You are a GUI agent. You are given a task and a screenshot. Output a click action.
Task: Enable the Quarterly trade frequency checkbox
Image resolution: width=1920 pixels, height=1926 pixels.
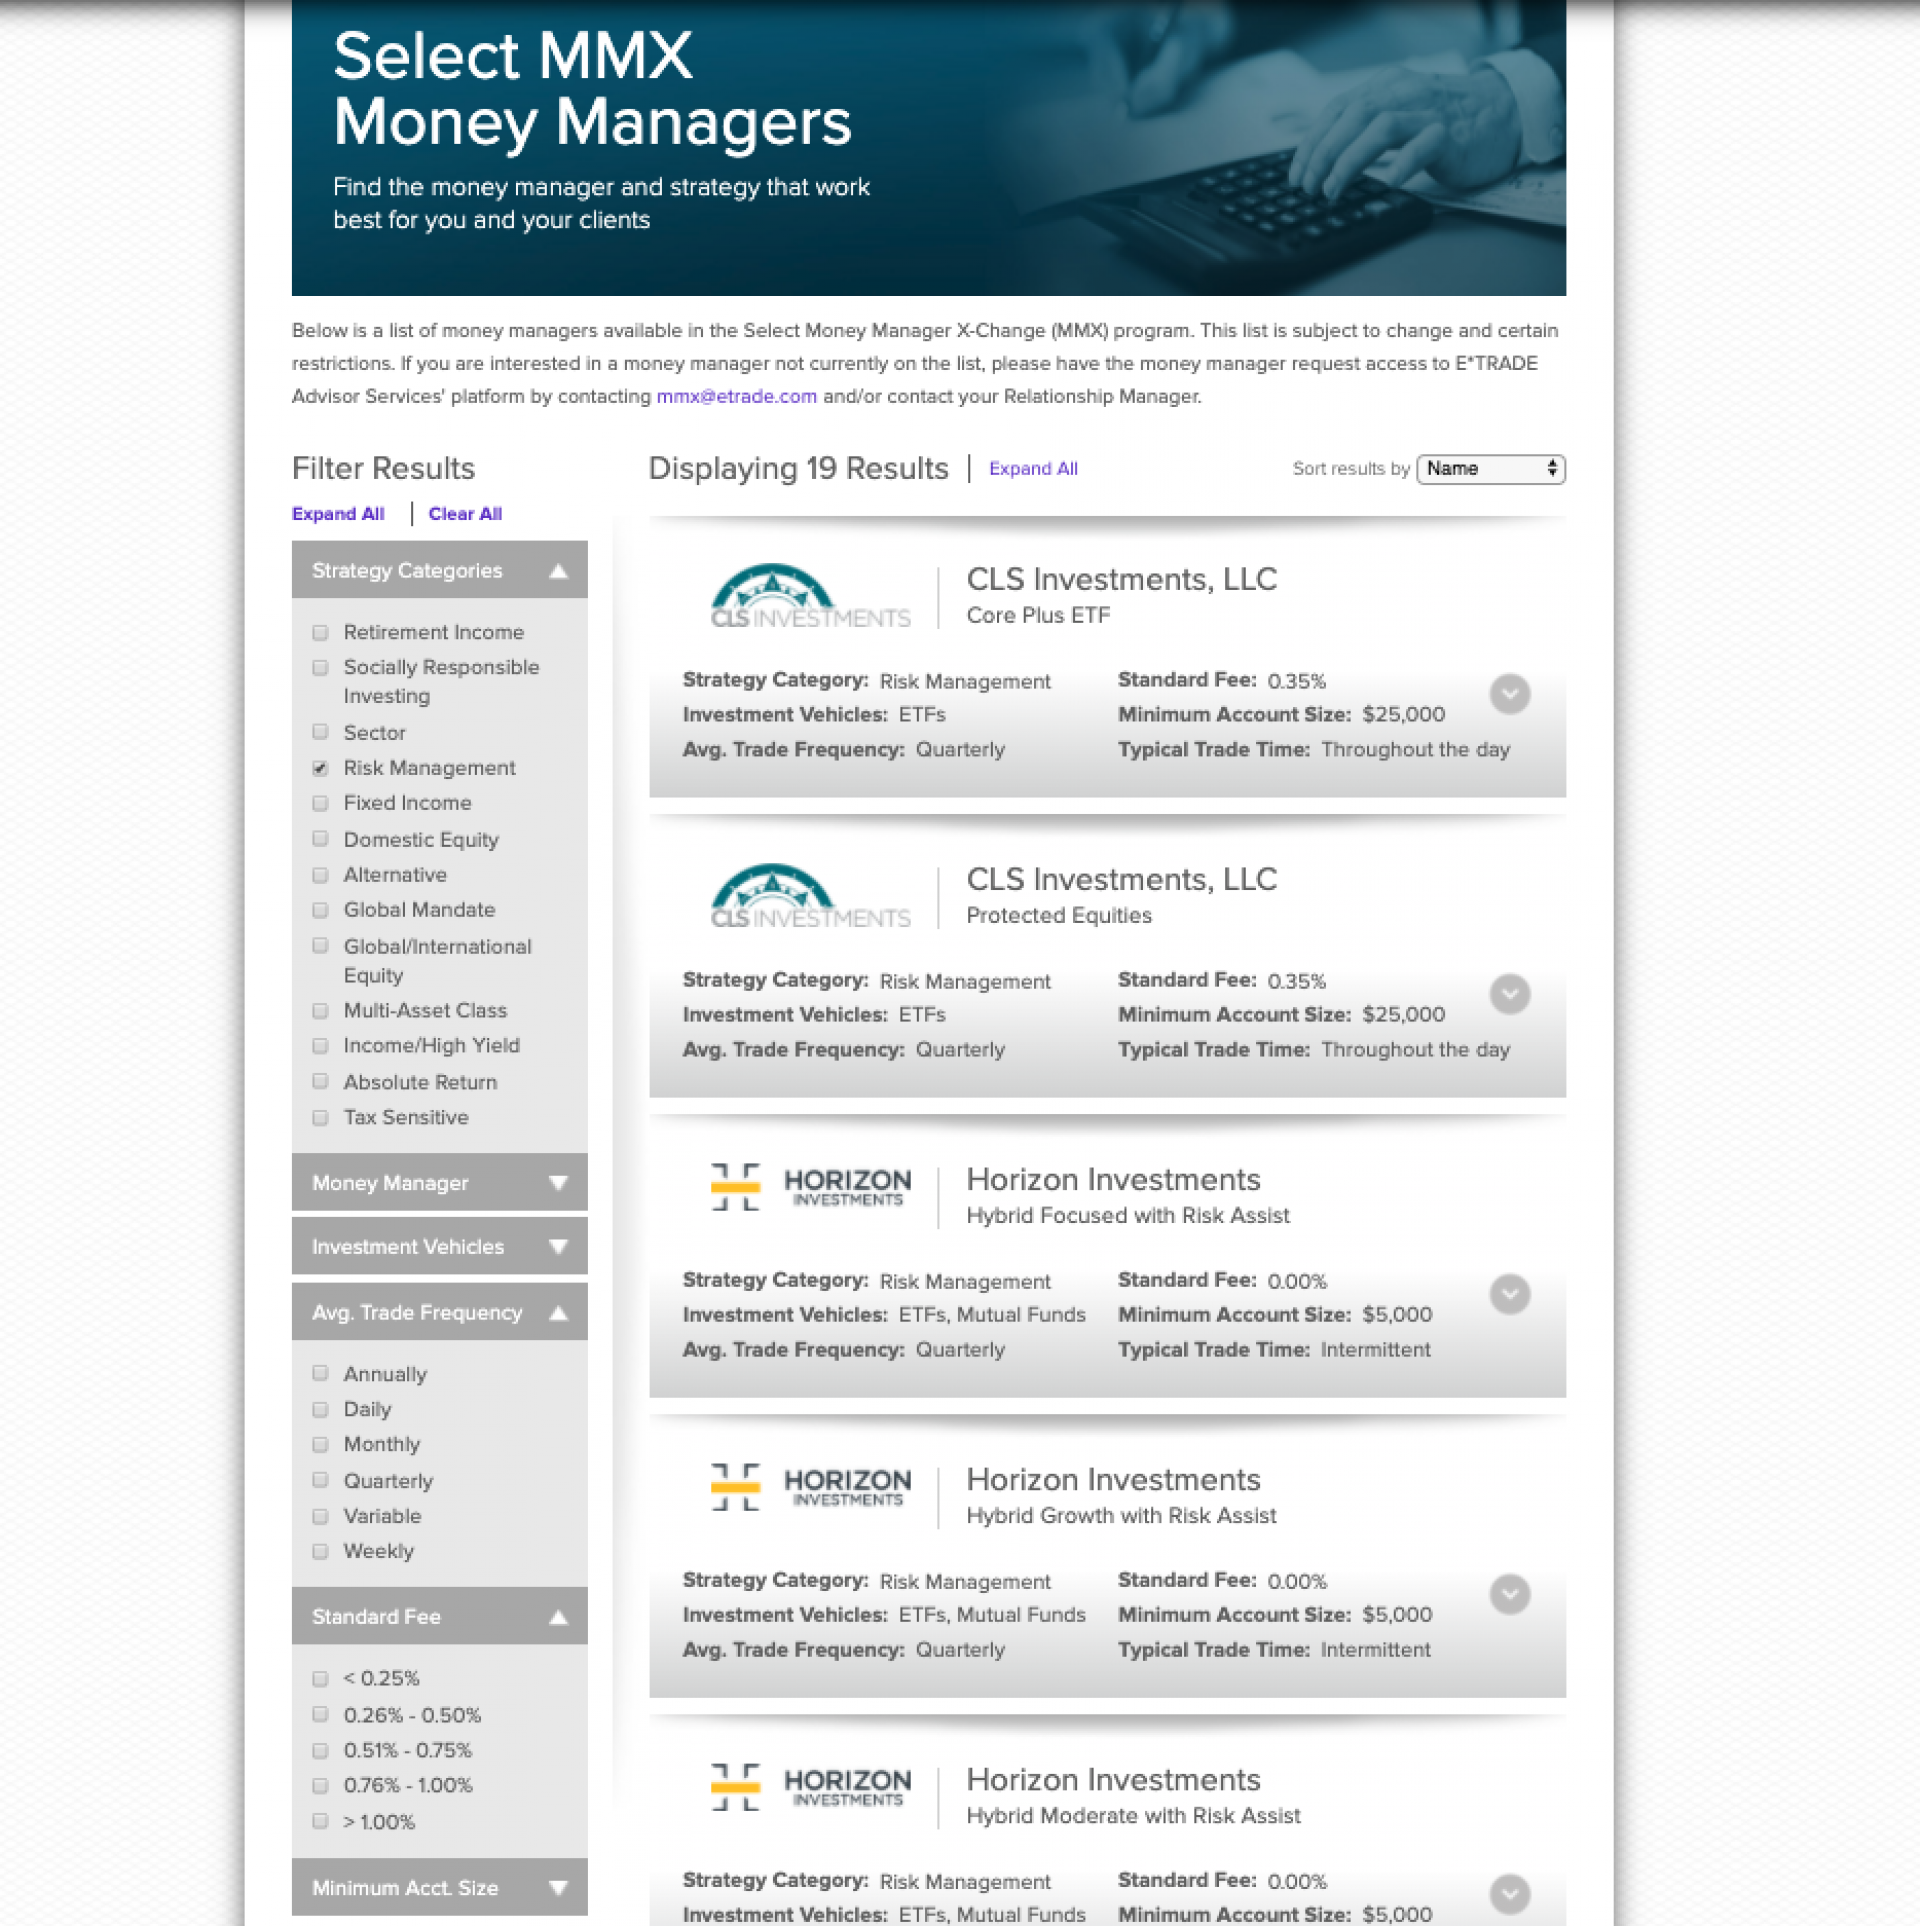[x=320, y=1480]
